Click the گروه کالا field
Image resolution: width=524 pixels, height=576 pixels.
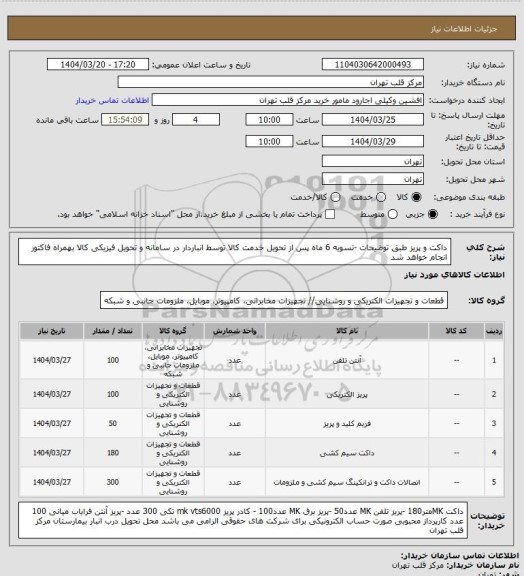[274, 300]
